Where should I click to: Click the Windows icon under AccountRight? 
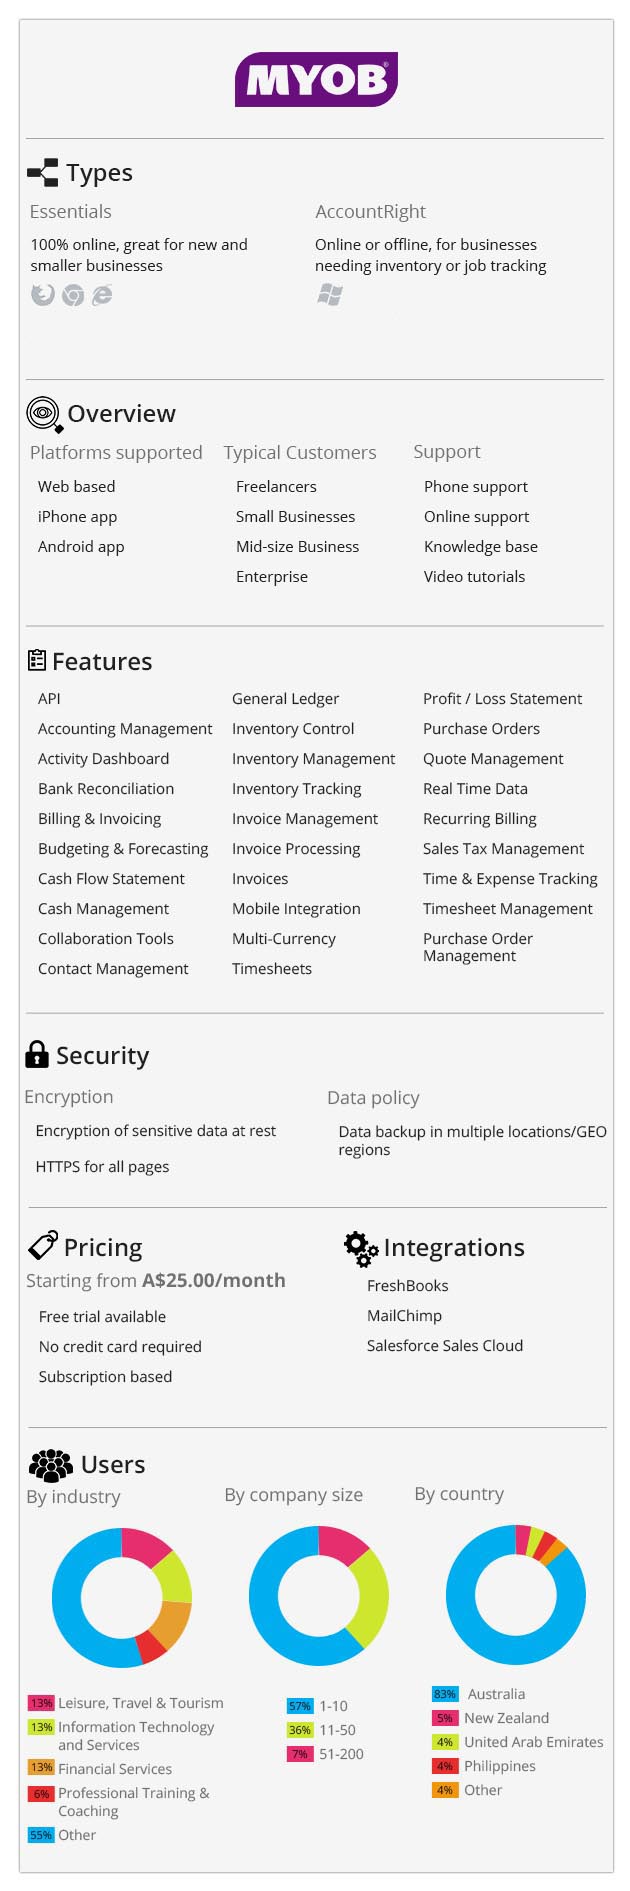[x=330, y=294]
